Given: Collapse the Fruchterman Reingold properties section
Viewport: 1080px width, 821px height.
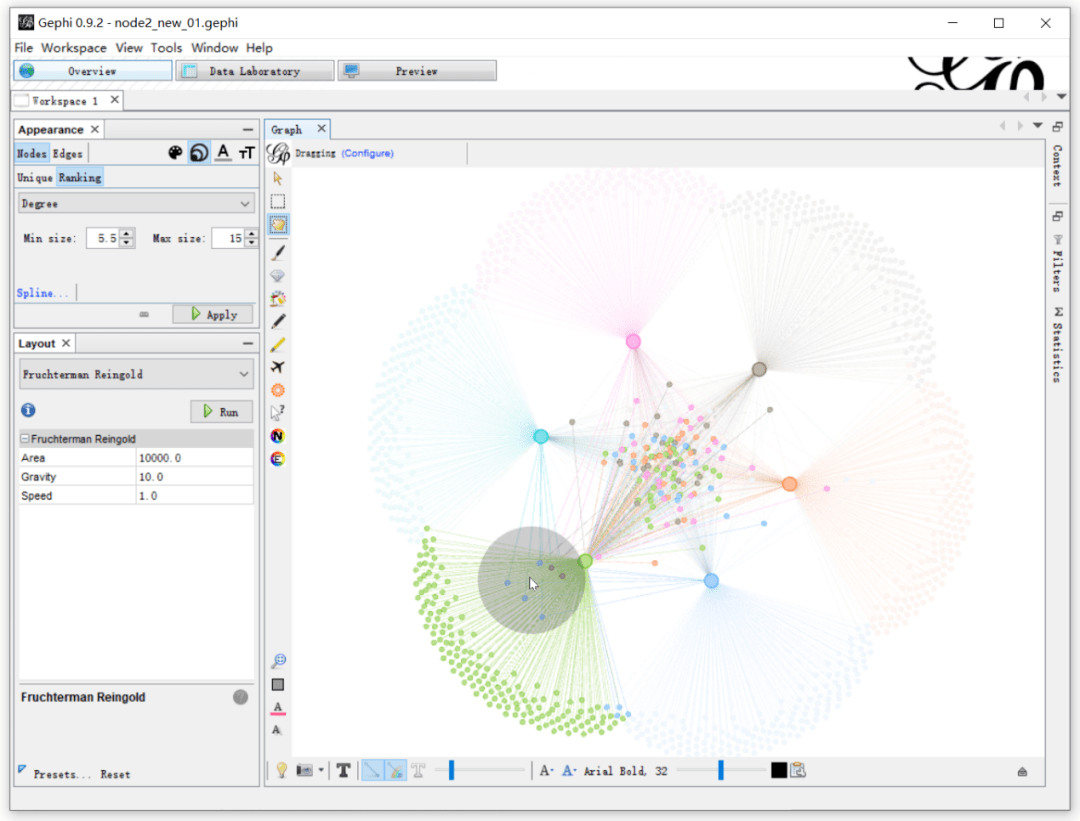Looking at the screenshot, I should (x=25, y=439).
